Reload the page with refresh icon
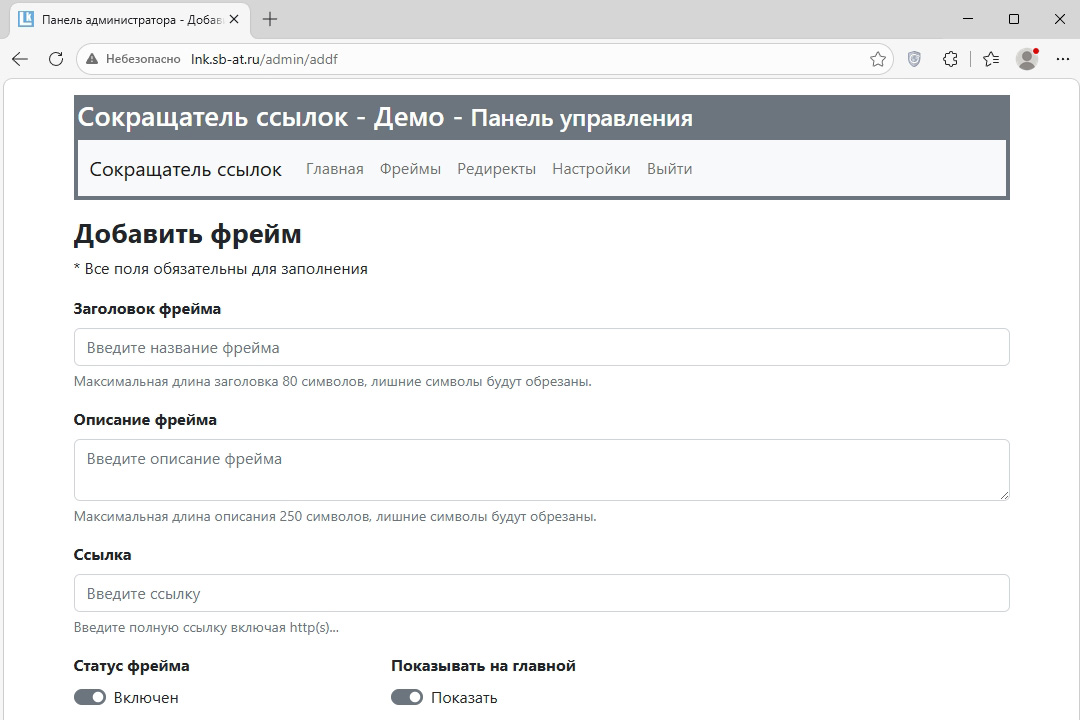 coord(56,59)
